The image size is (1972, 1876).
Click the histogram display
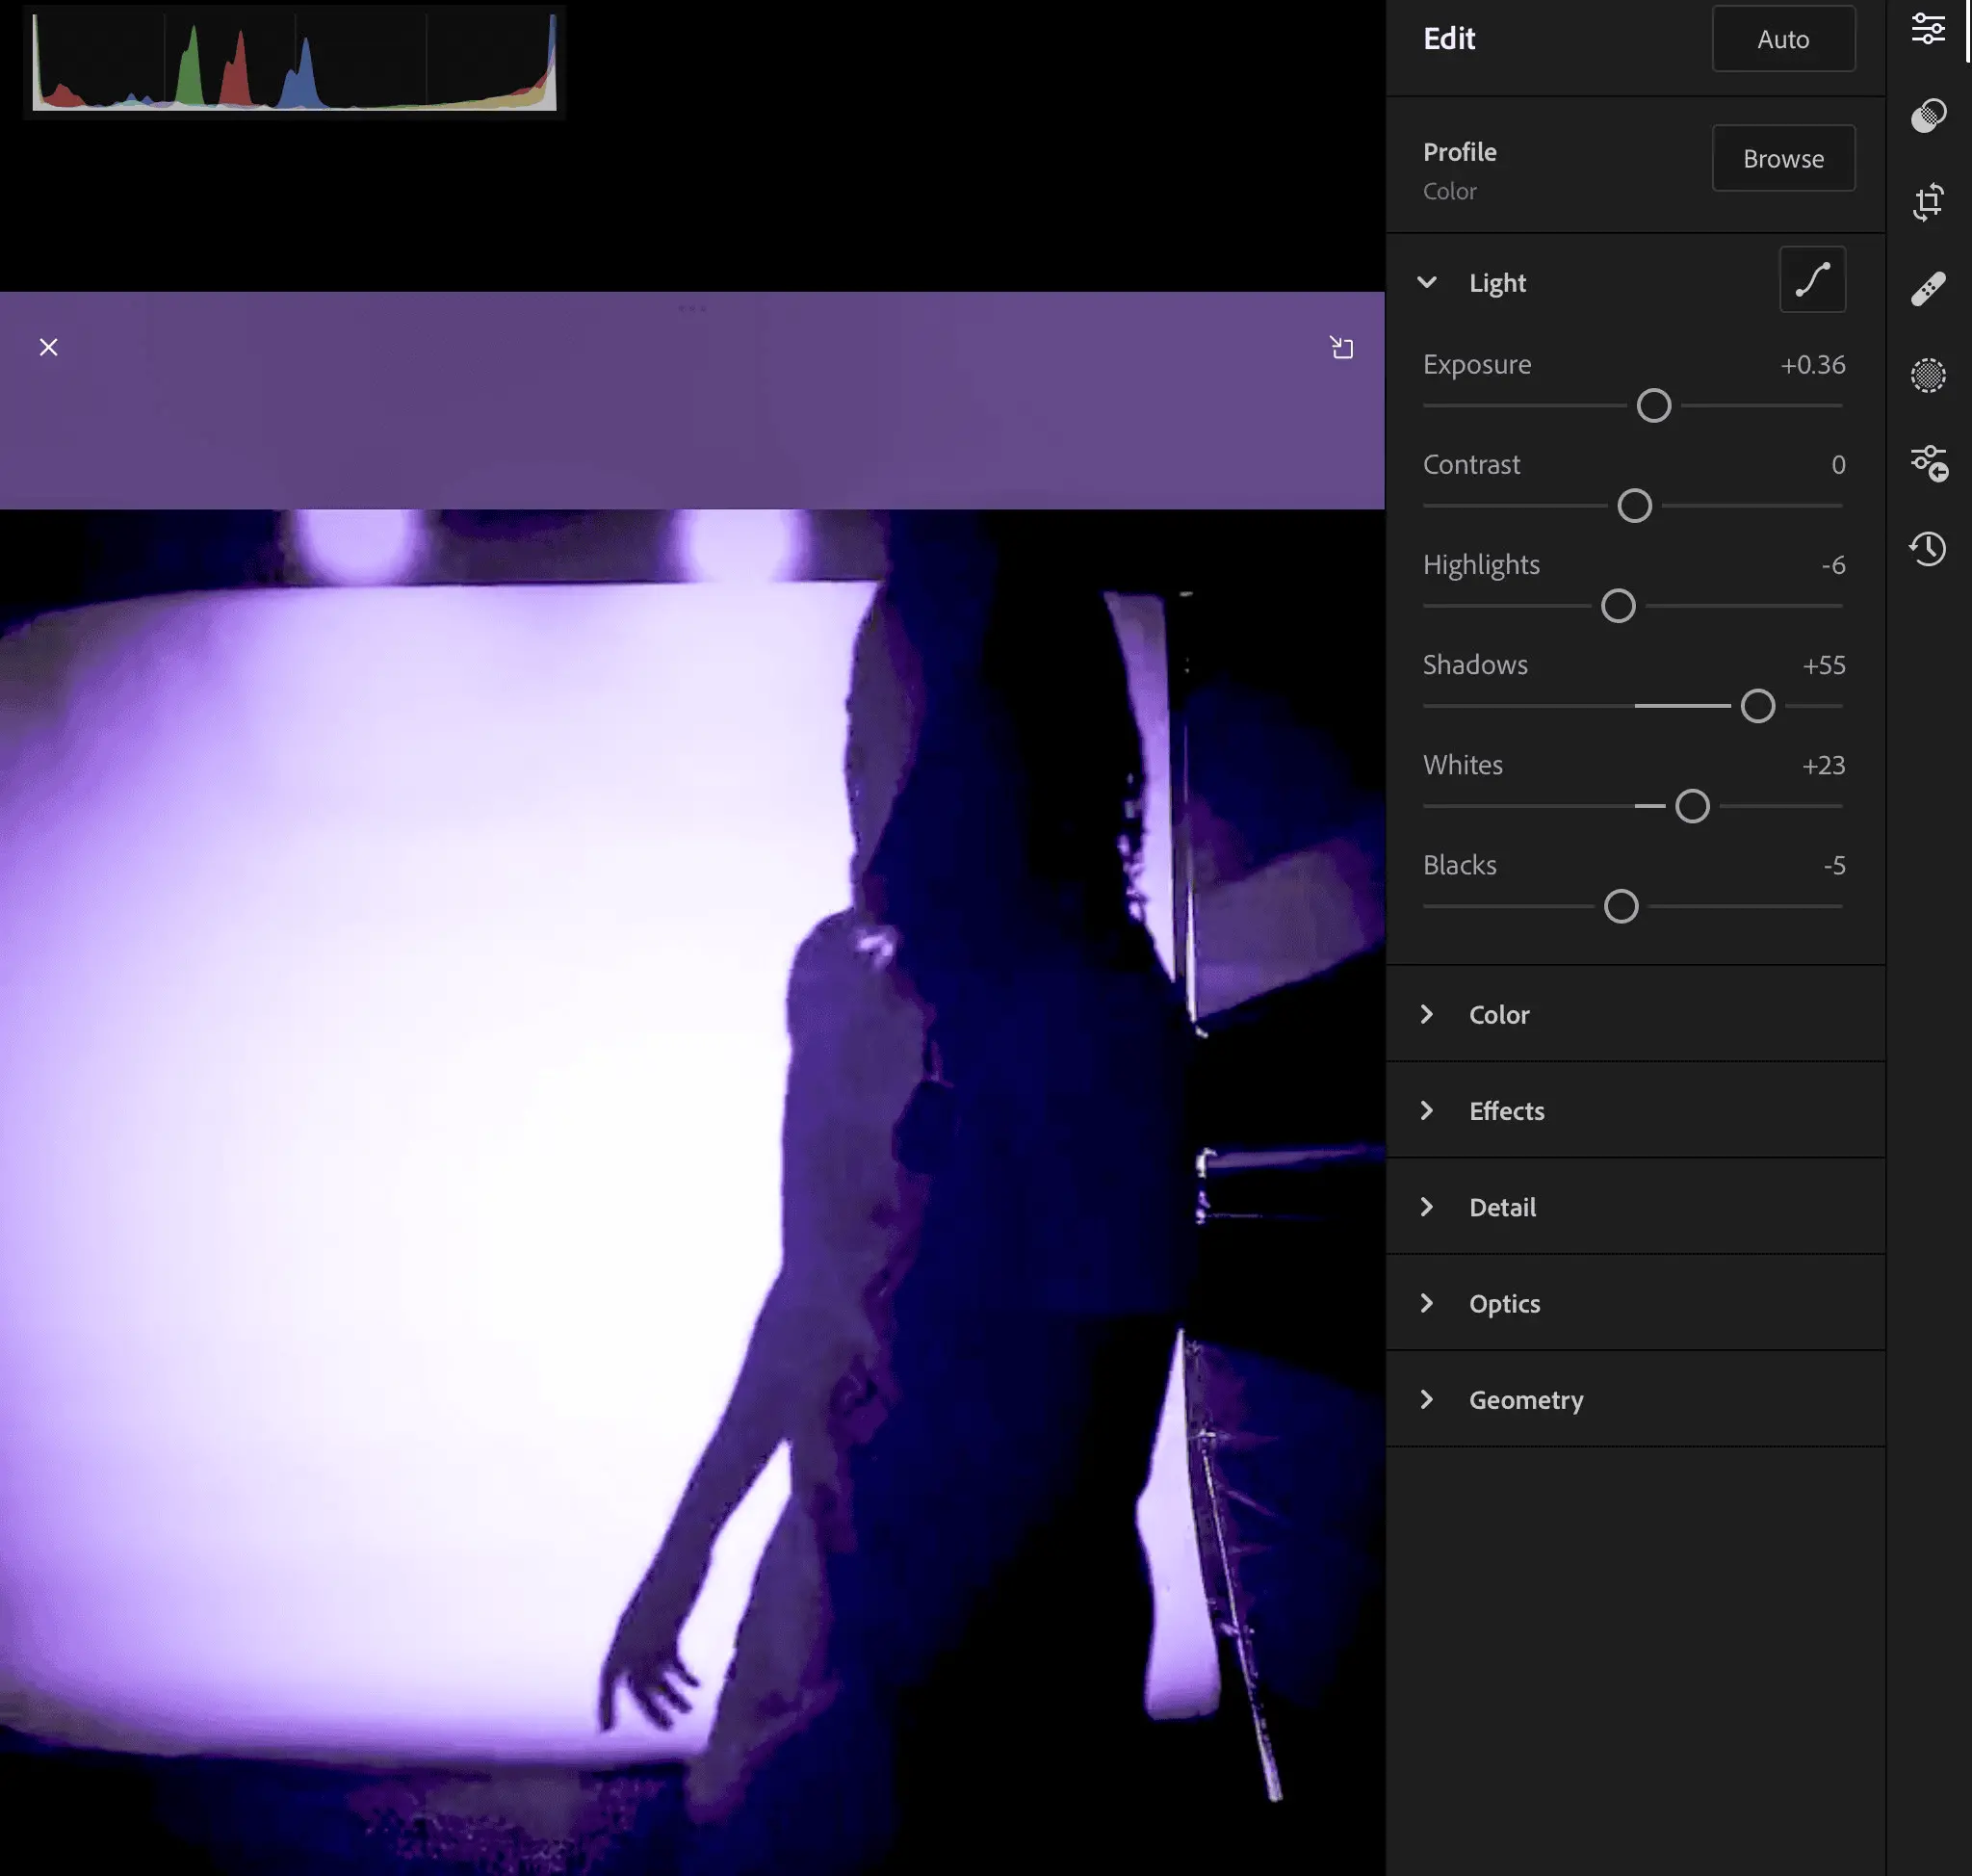pyautogui.click(x=294, y=62)
